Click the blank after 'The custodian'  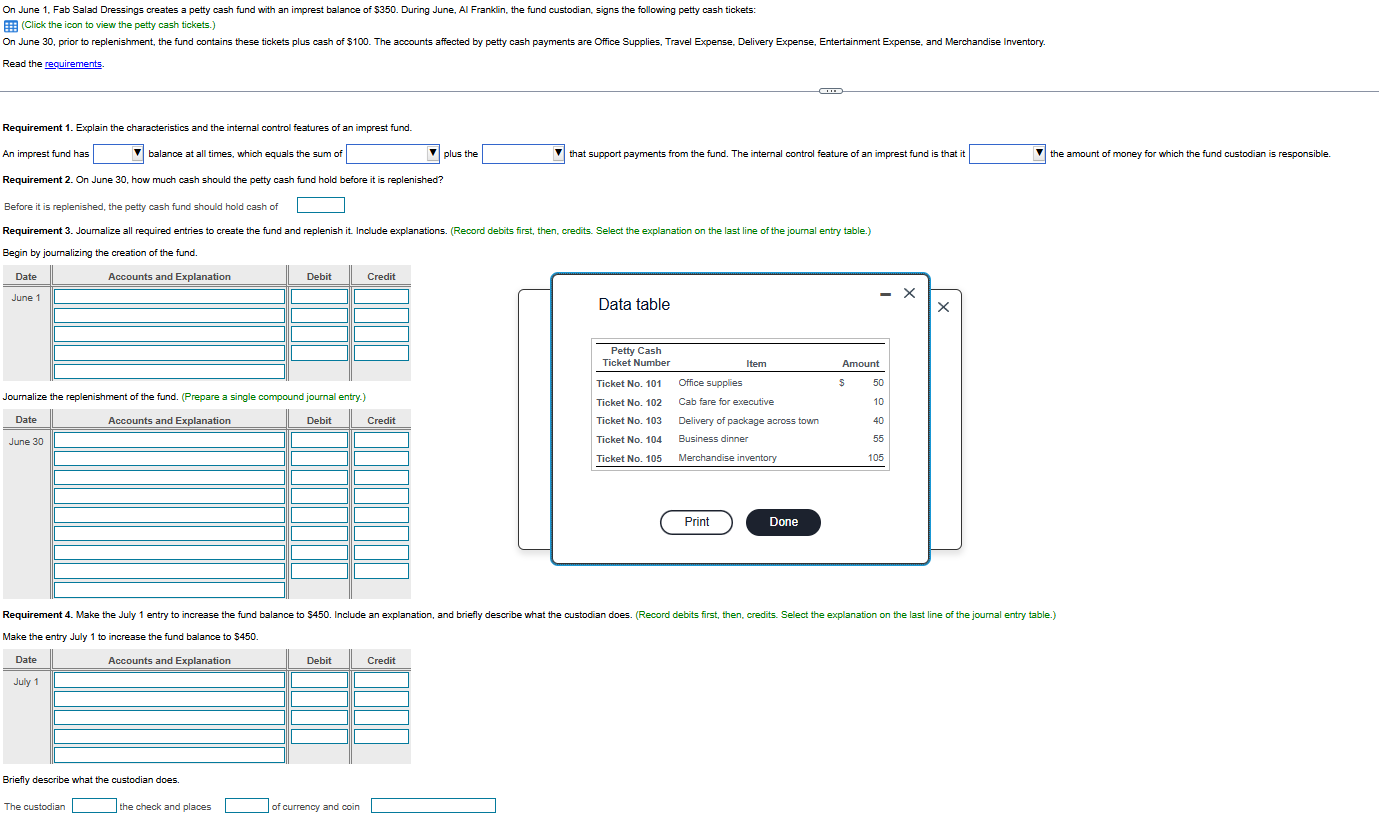click(94, 805)
